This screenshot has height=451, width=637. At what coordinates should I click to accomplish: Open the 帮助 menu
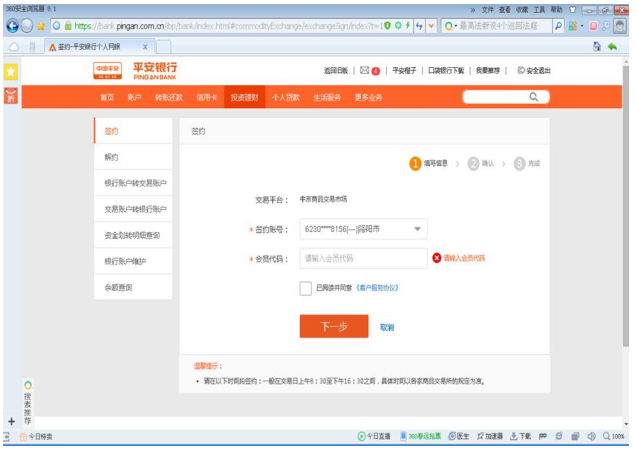tap(557, 10)
